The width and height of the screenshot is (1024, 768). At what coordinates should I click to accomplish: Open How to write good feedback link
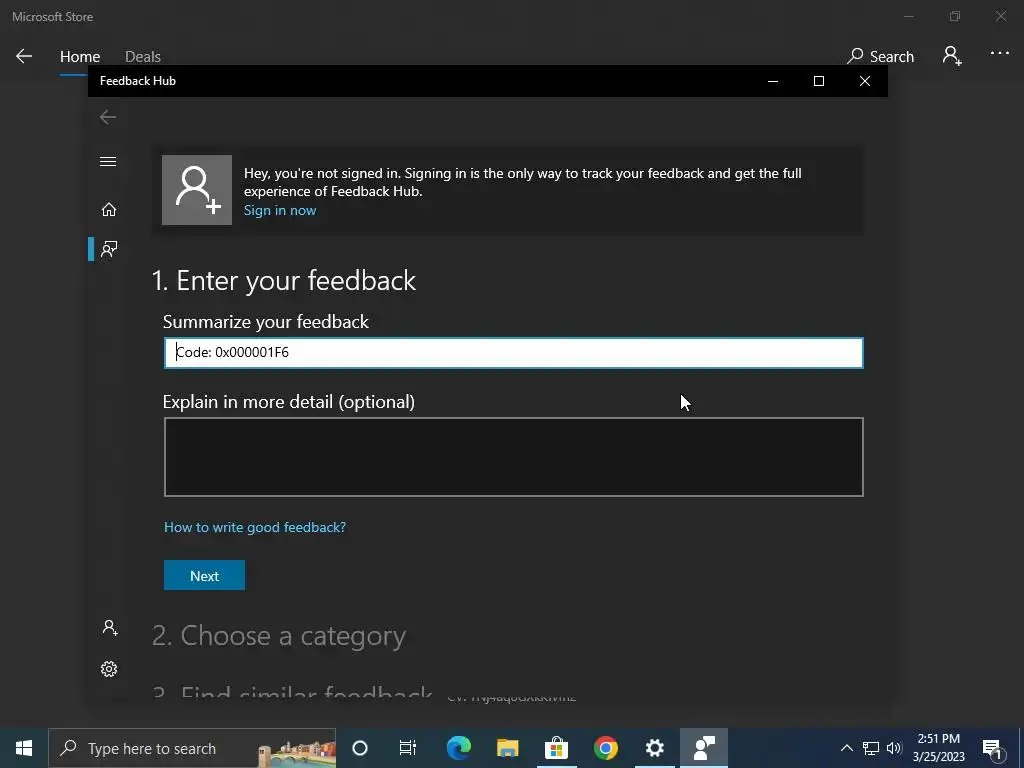pyautogui.click(x=255, y=527)
